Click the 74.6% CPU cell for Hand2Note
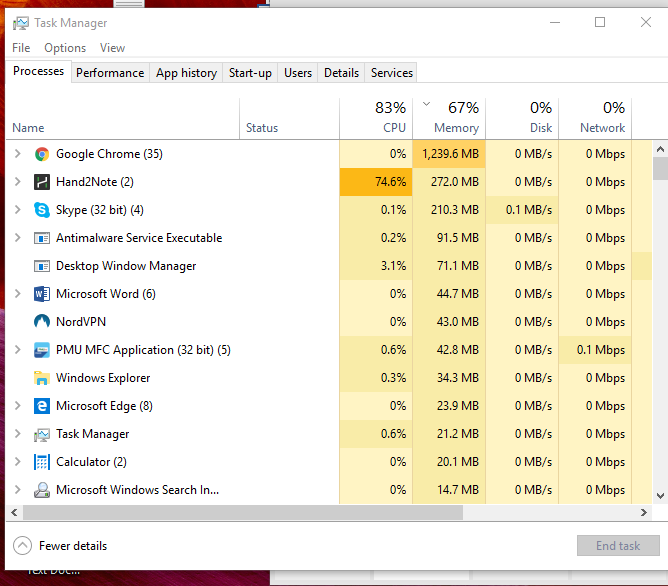 click(376, 182)
